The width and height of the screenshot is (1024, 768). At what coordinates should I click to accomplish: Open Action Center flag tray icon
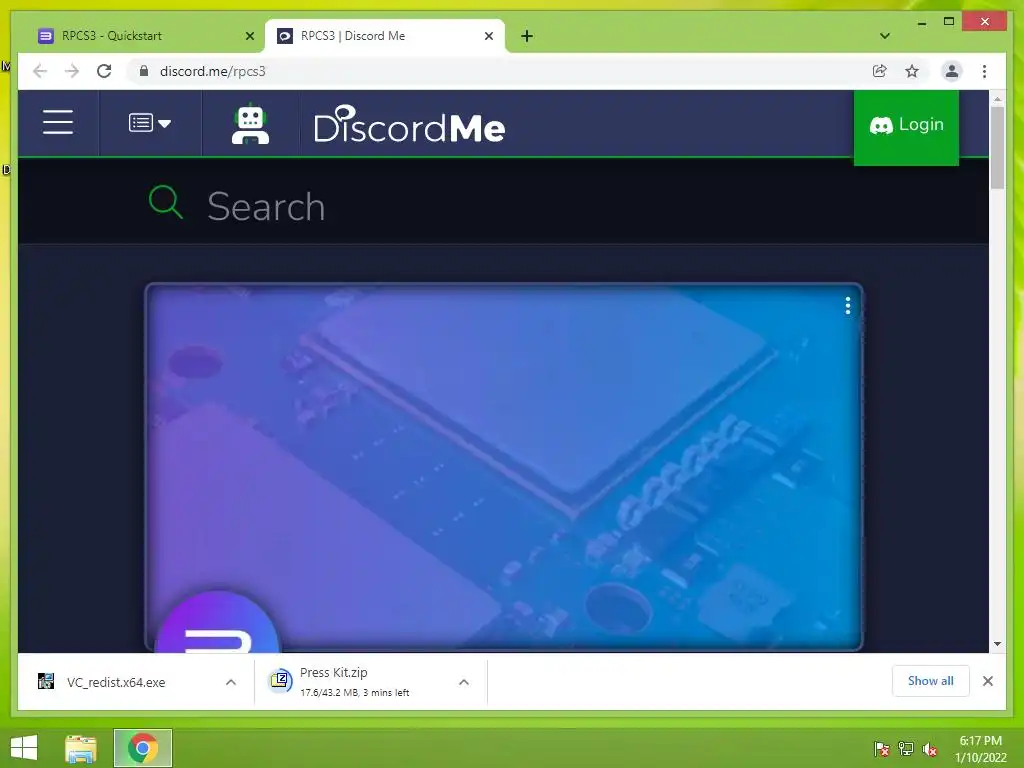[x=881, y=749]
